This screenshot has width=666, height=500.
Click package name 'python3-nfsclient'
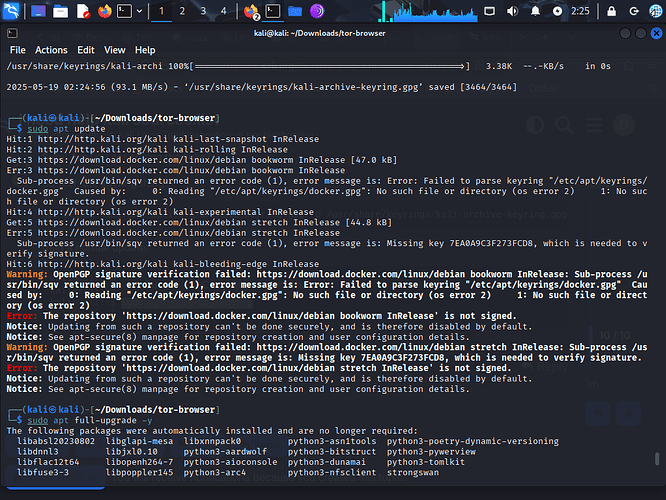[x=332, y=472]
